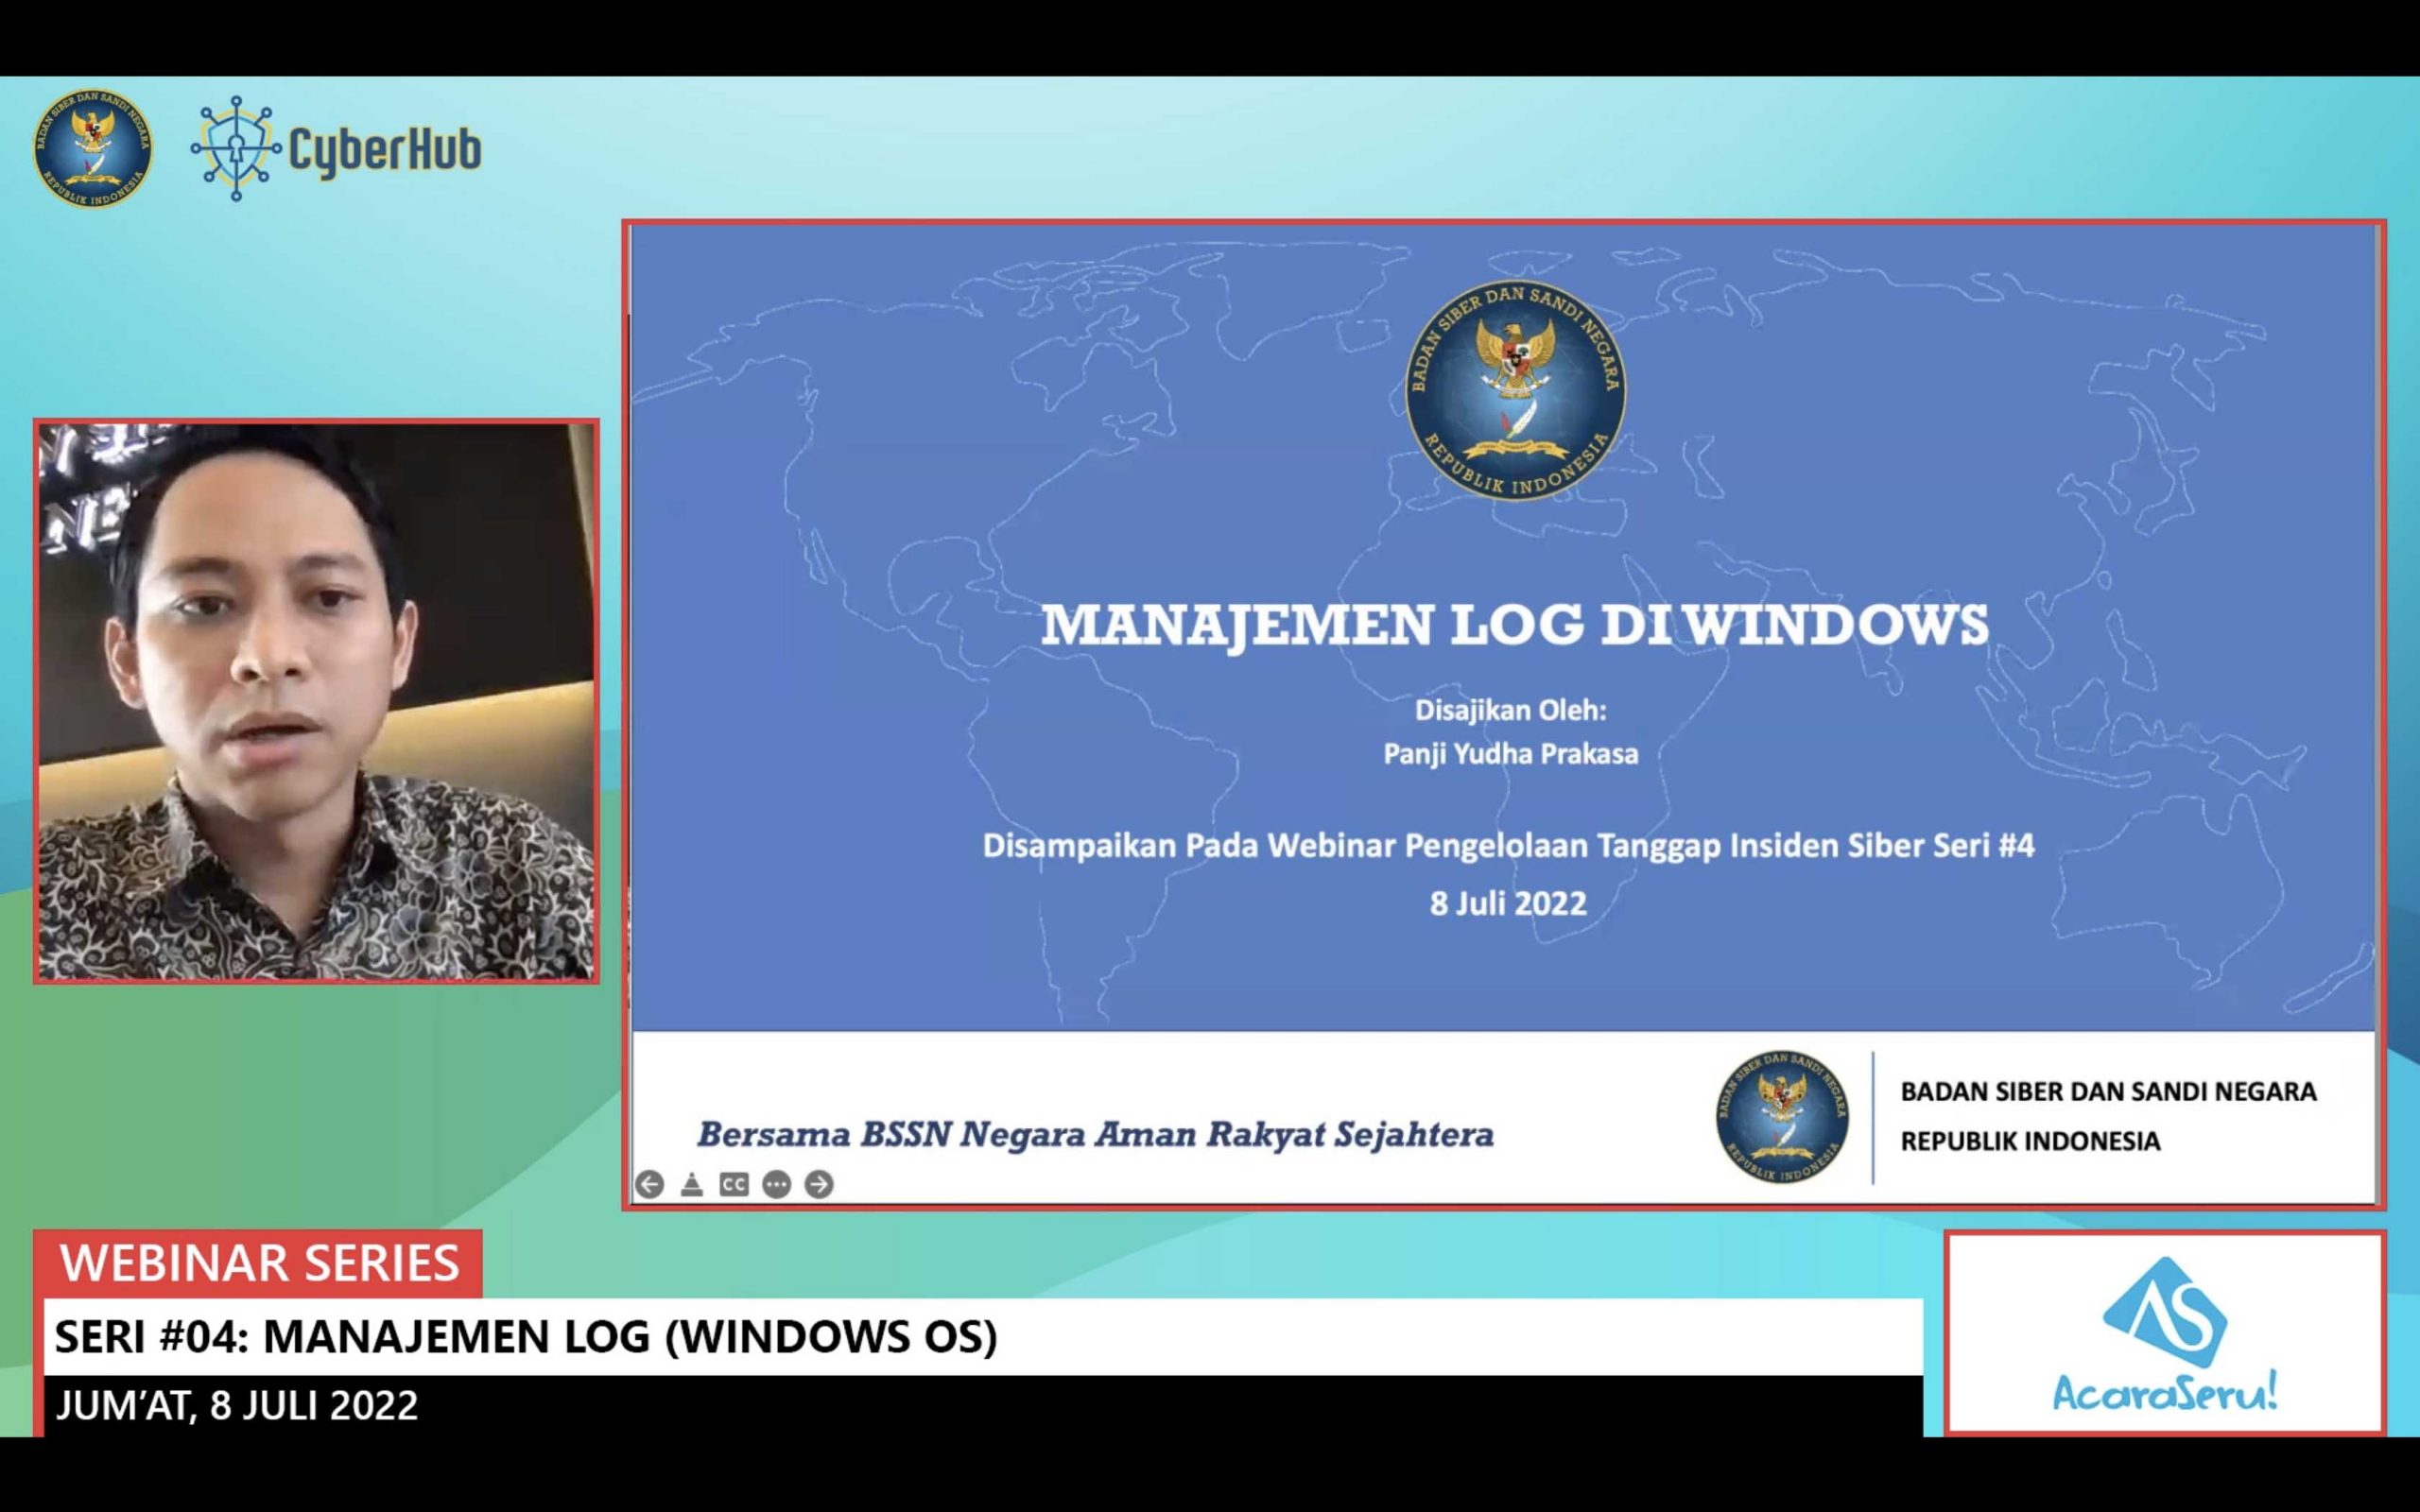Click "Bersama BSSN Negara Aman Rakyat Sejahtera" slogan
The width and height of the screenshot is (2420, 1512).
click(x=1095, y=1135)
